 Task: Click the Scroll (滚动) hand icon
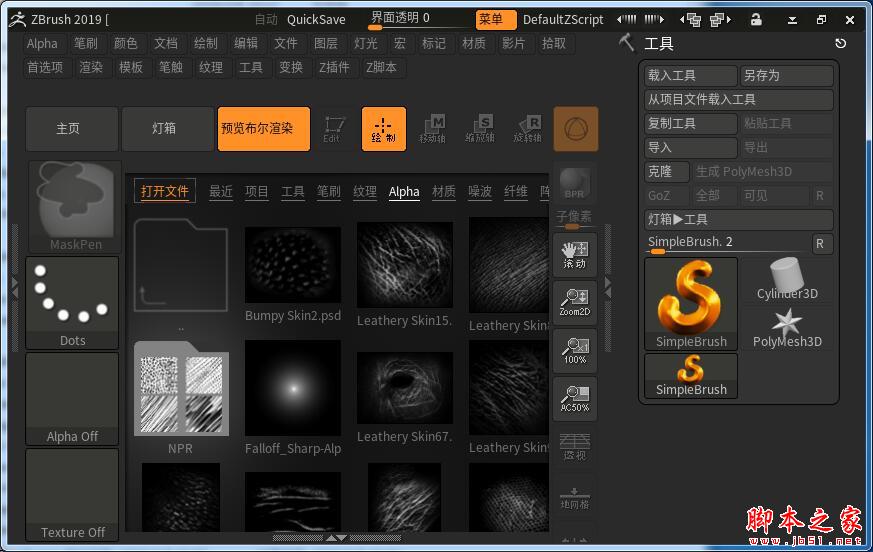click(575, 255)
